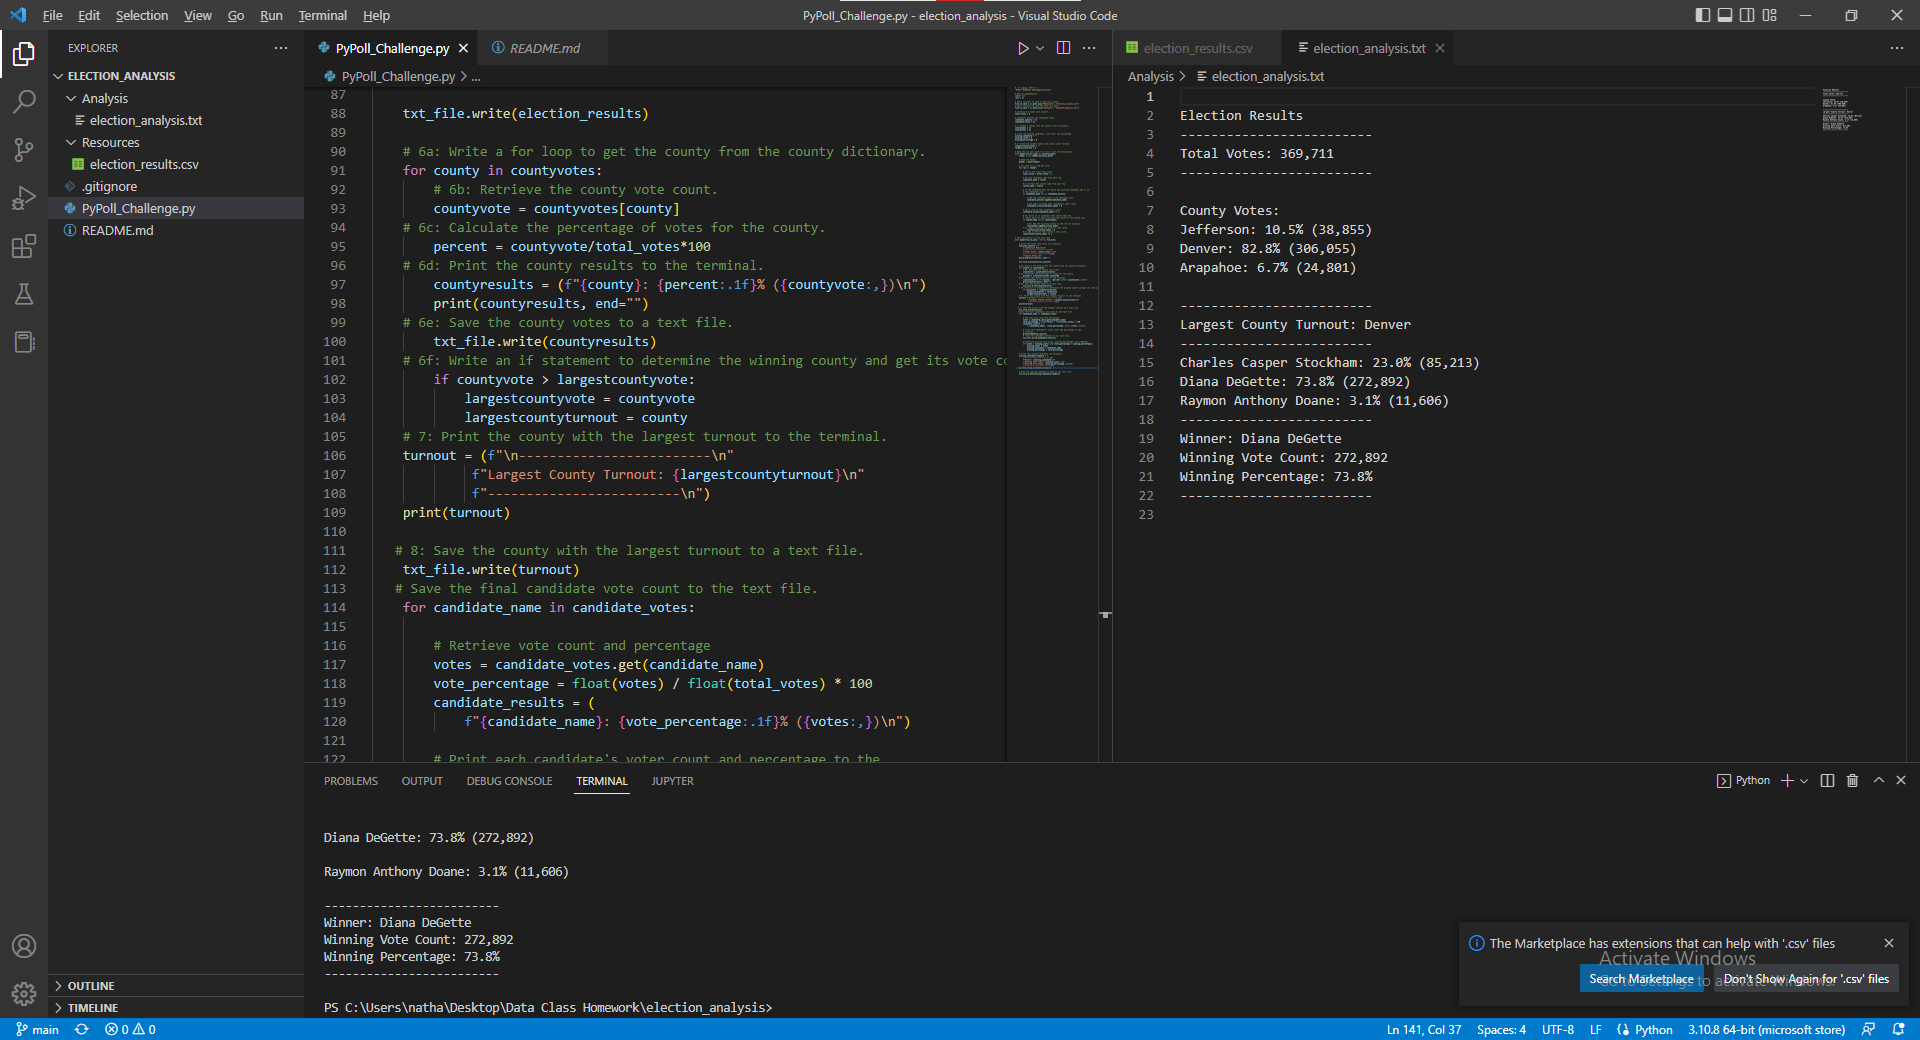
Task: Click the Search Marketplace button
Action: [1641, 979]
